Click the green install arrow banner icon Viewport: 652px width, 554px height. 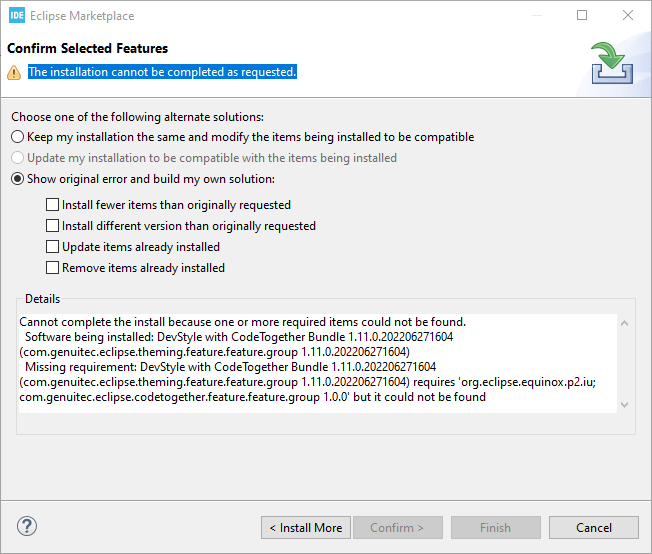click(x=612, y=63)
